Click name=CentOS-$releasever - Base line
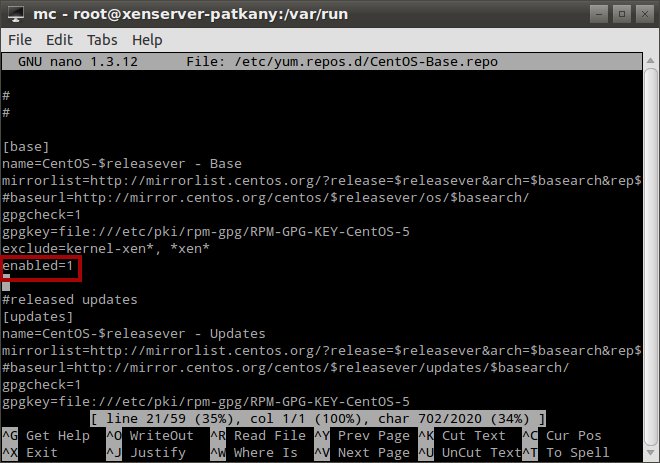This screenshot has width=660, height=463. (122, 164)
